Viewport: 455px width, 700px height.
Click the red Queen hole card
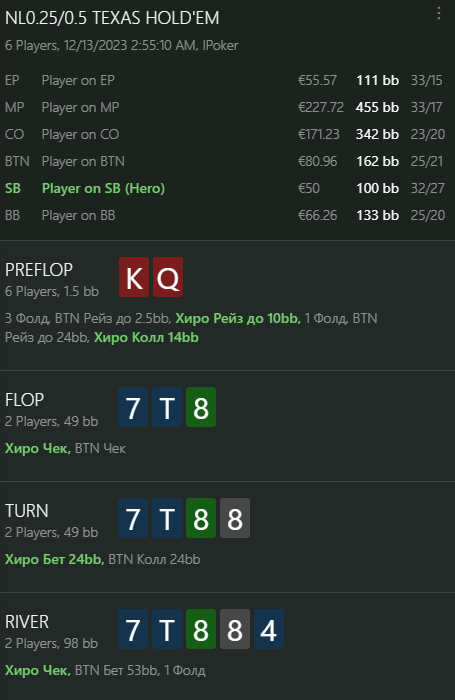[x=168, y=277]
